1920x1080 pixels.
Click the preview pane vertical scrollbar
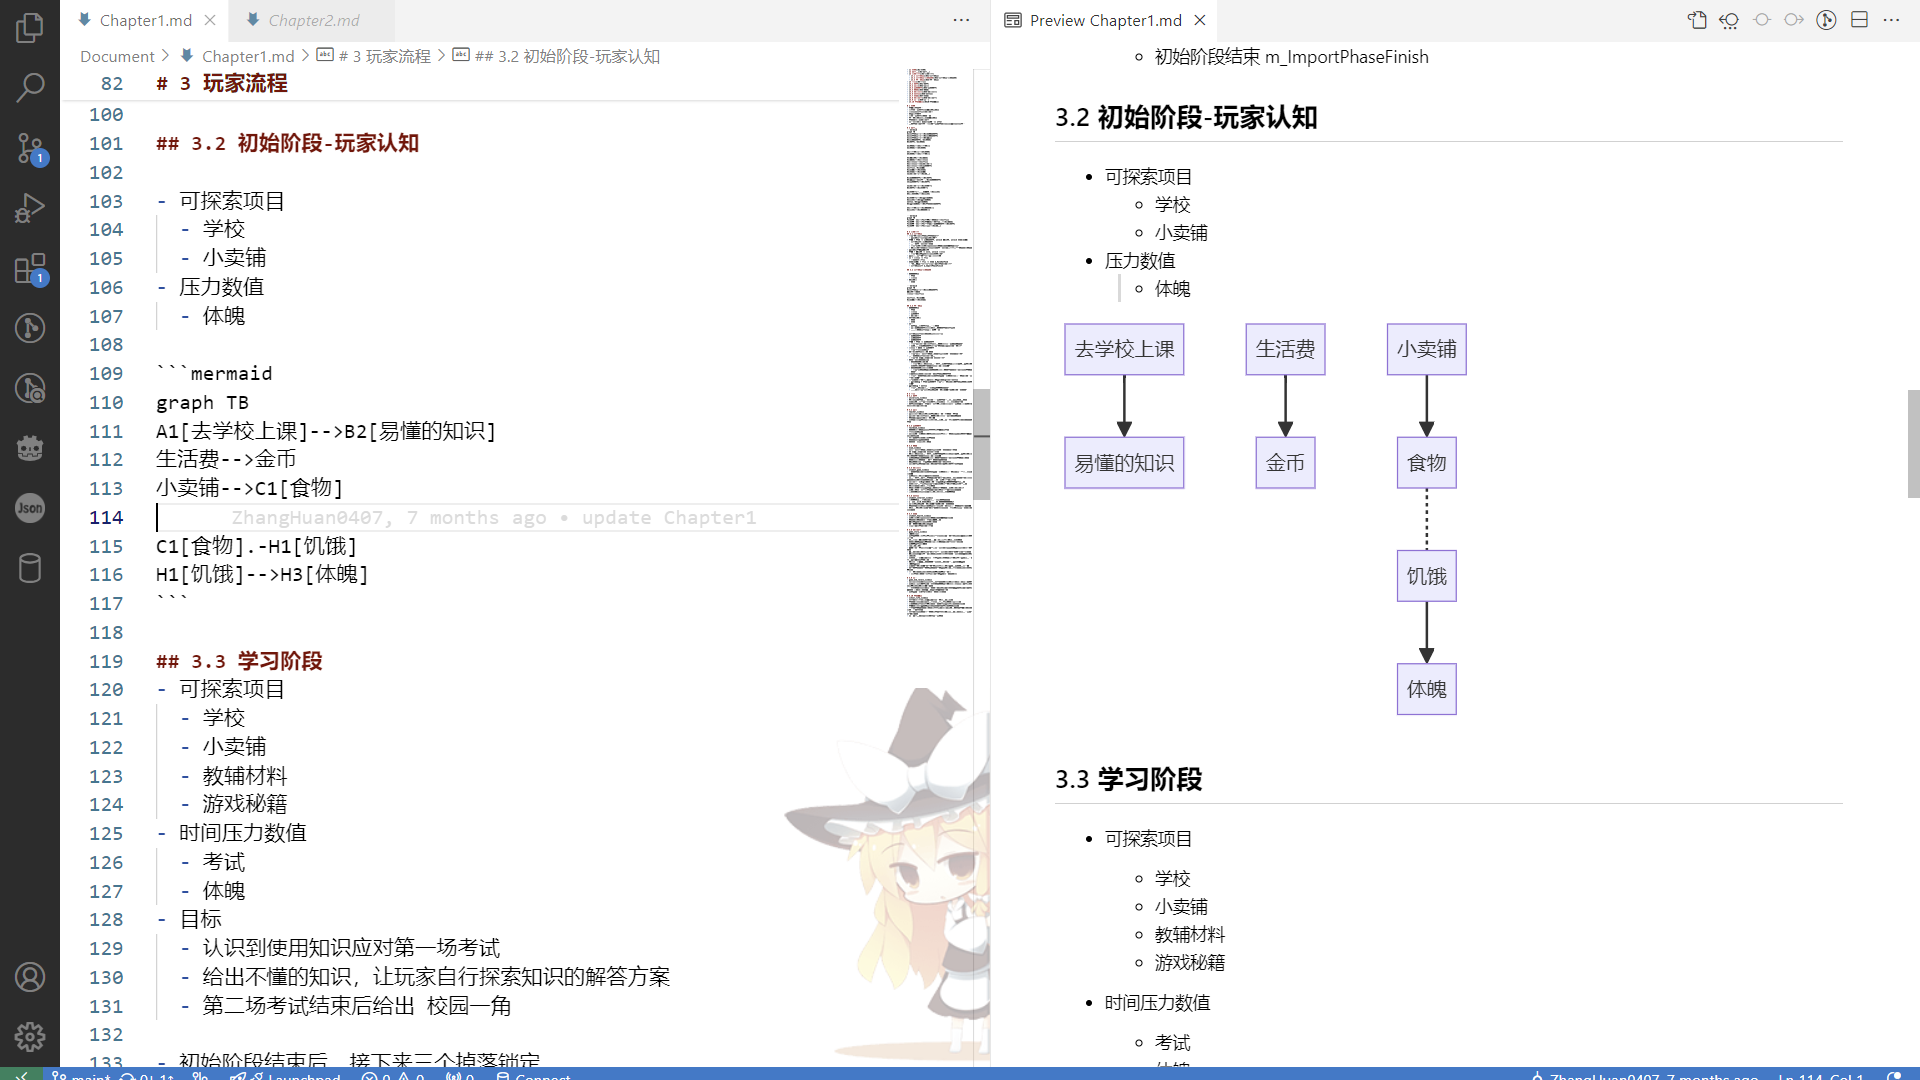1913,444
